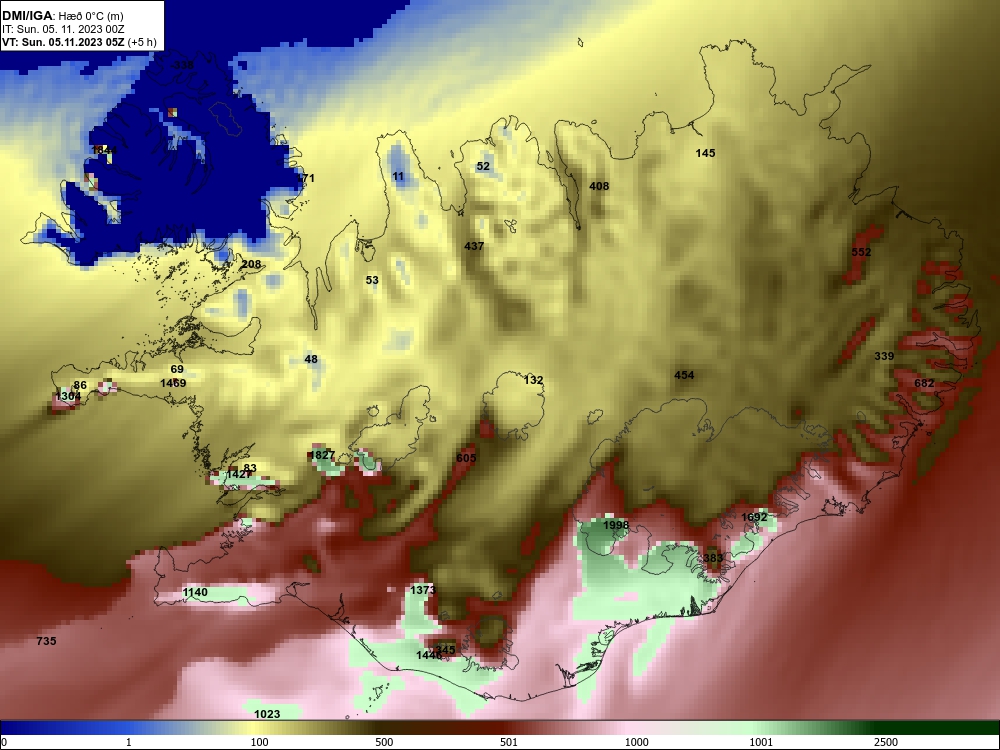Select the map value 1692
Image resolution: width=1000 pixels, height=750 pixels.
pos(754,517)
